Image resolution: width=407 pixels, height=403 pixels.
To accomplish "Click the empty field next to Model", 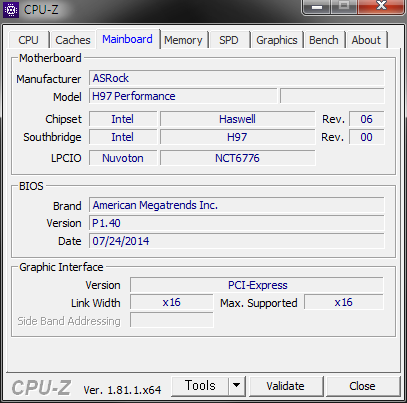I will click(332, 96).
